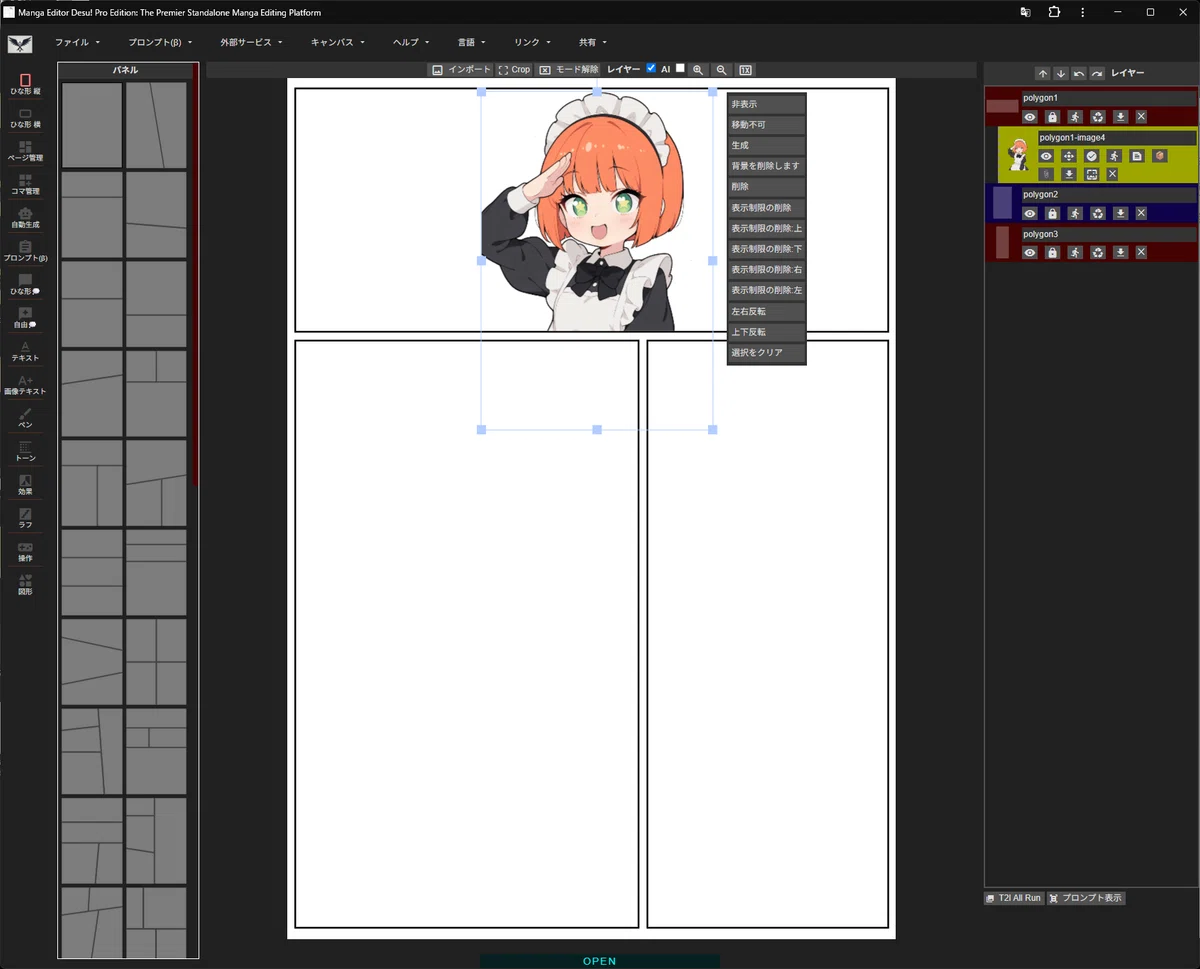Open the 図形 shapes tool
This screenshot has height=969, width=1200.
point(25,585)
